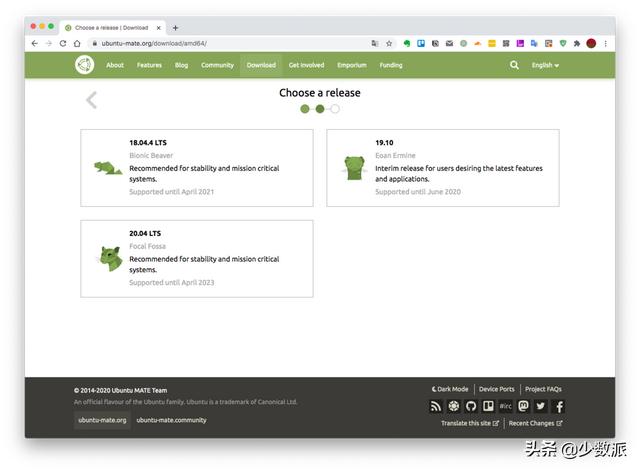Click the browser back arrow
The height and width of the screenshot is (471, 640).
point(35,43)
